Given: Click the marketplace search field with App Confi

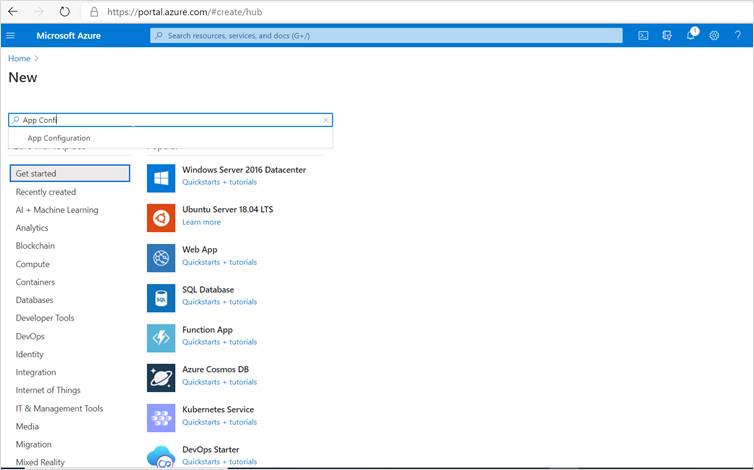Looking at the screenshot, I should 170,120.
